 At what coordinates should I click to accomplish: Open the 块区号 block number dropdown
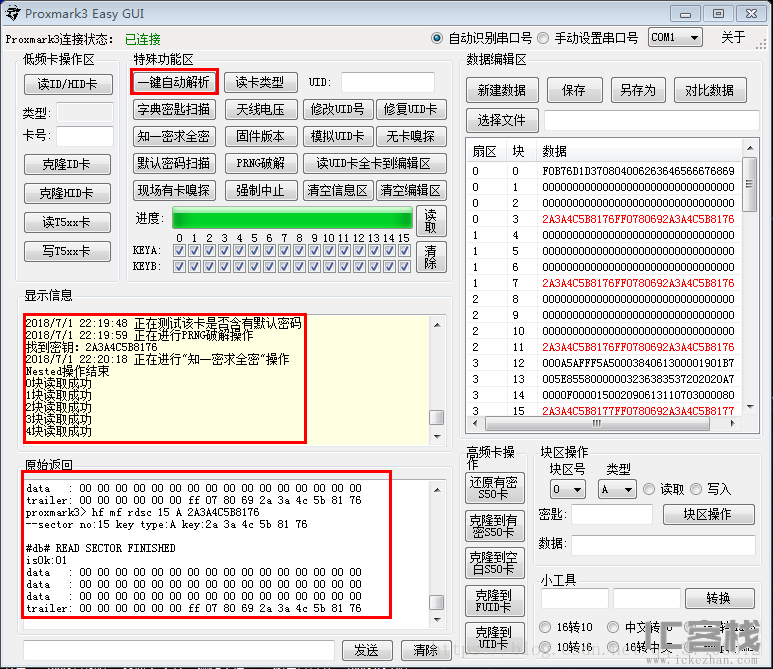pos(567,489)
